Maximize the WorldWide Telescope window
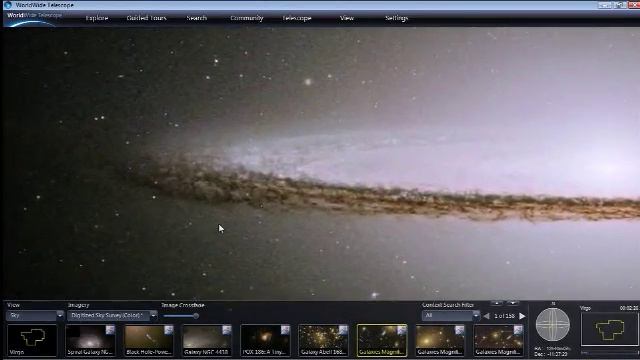Image resolution: width=640 pixels, height=360 pixels. 620,5
